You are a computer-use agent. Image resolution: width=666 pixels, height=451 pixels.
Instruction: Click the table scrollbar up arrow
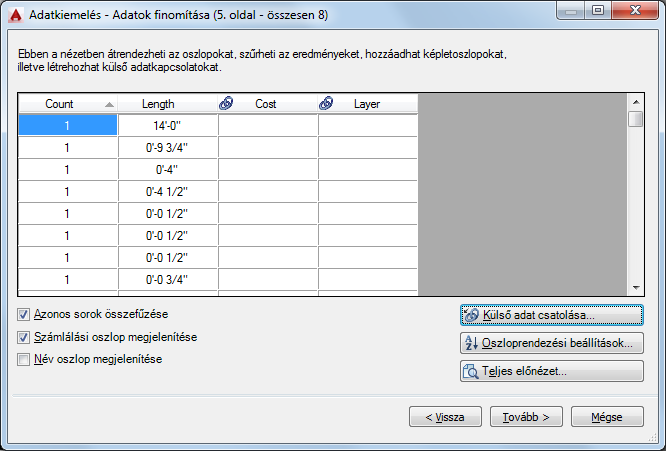pos(636,102)
